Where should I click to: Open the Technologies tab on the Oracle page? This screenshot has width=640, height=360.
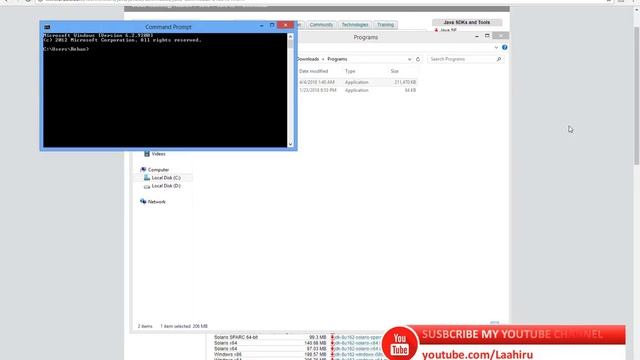tap(355, 25)
